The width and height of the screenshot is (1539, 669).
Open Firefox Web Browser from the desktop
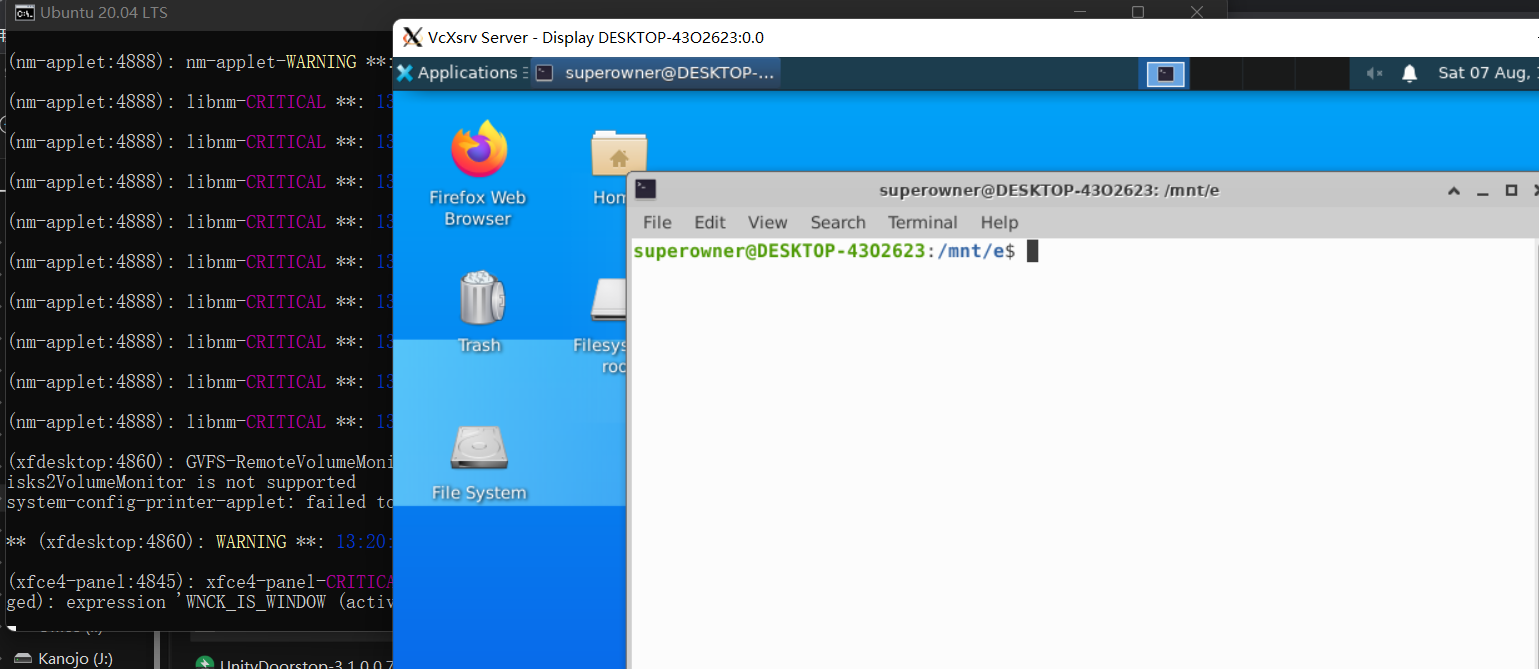(x=477, y=158)
